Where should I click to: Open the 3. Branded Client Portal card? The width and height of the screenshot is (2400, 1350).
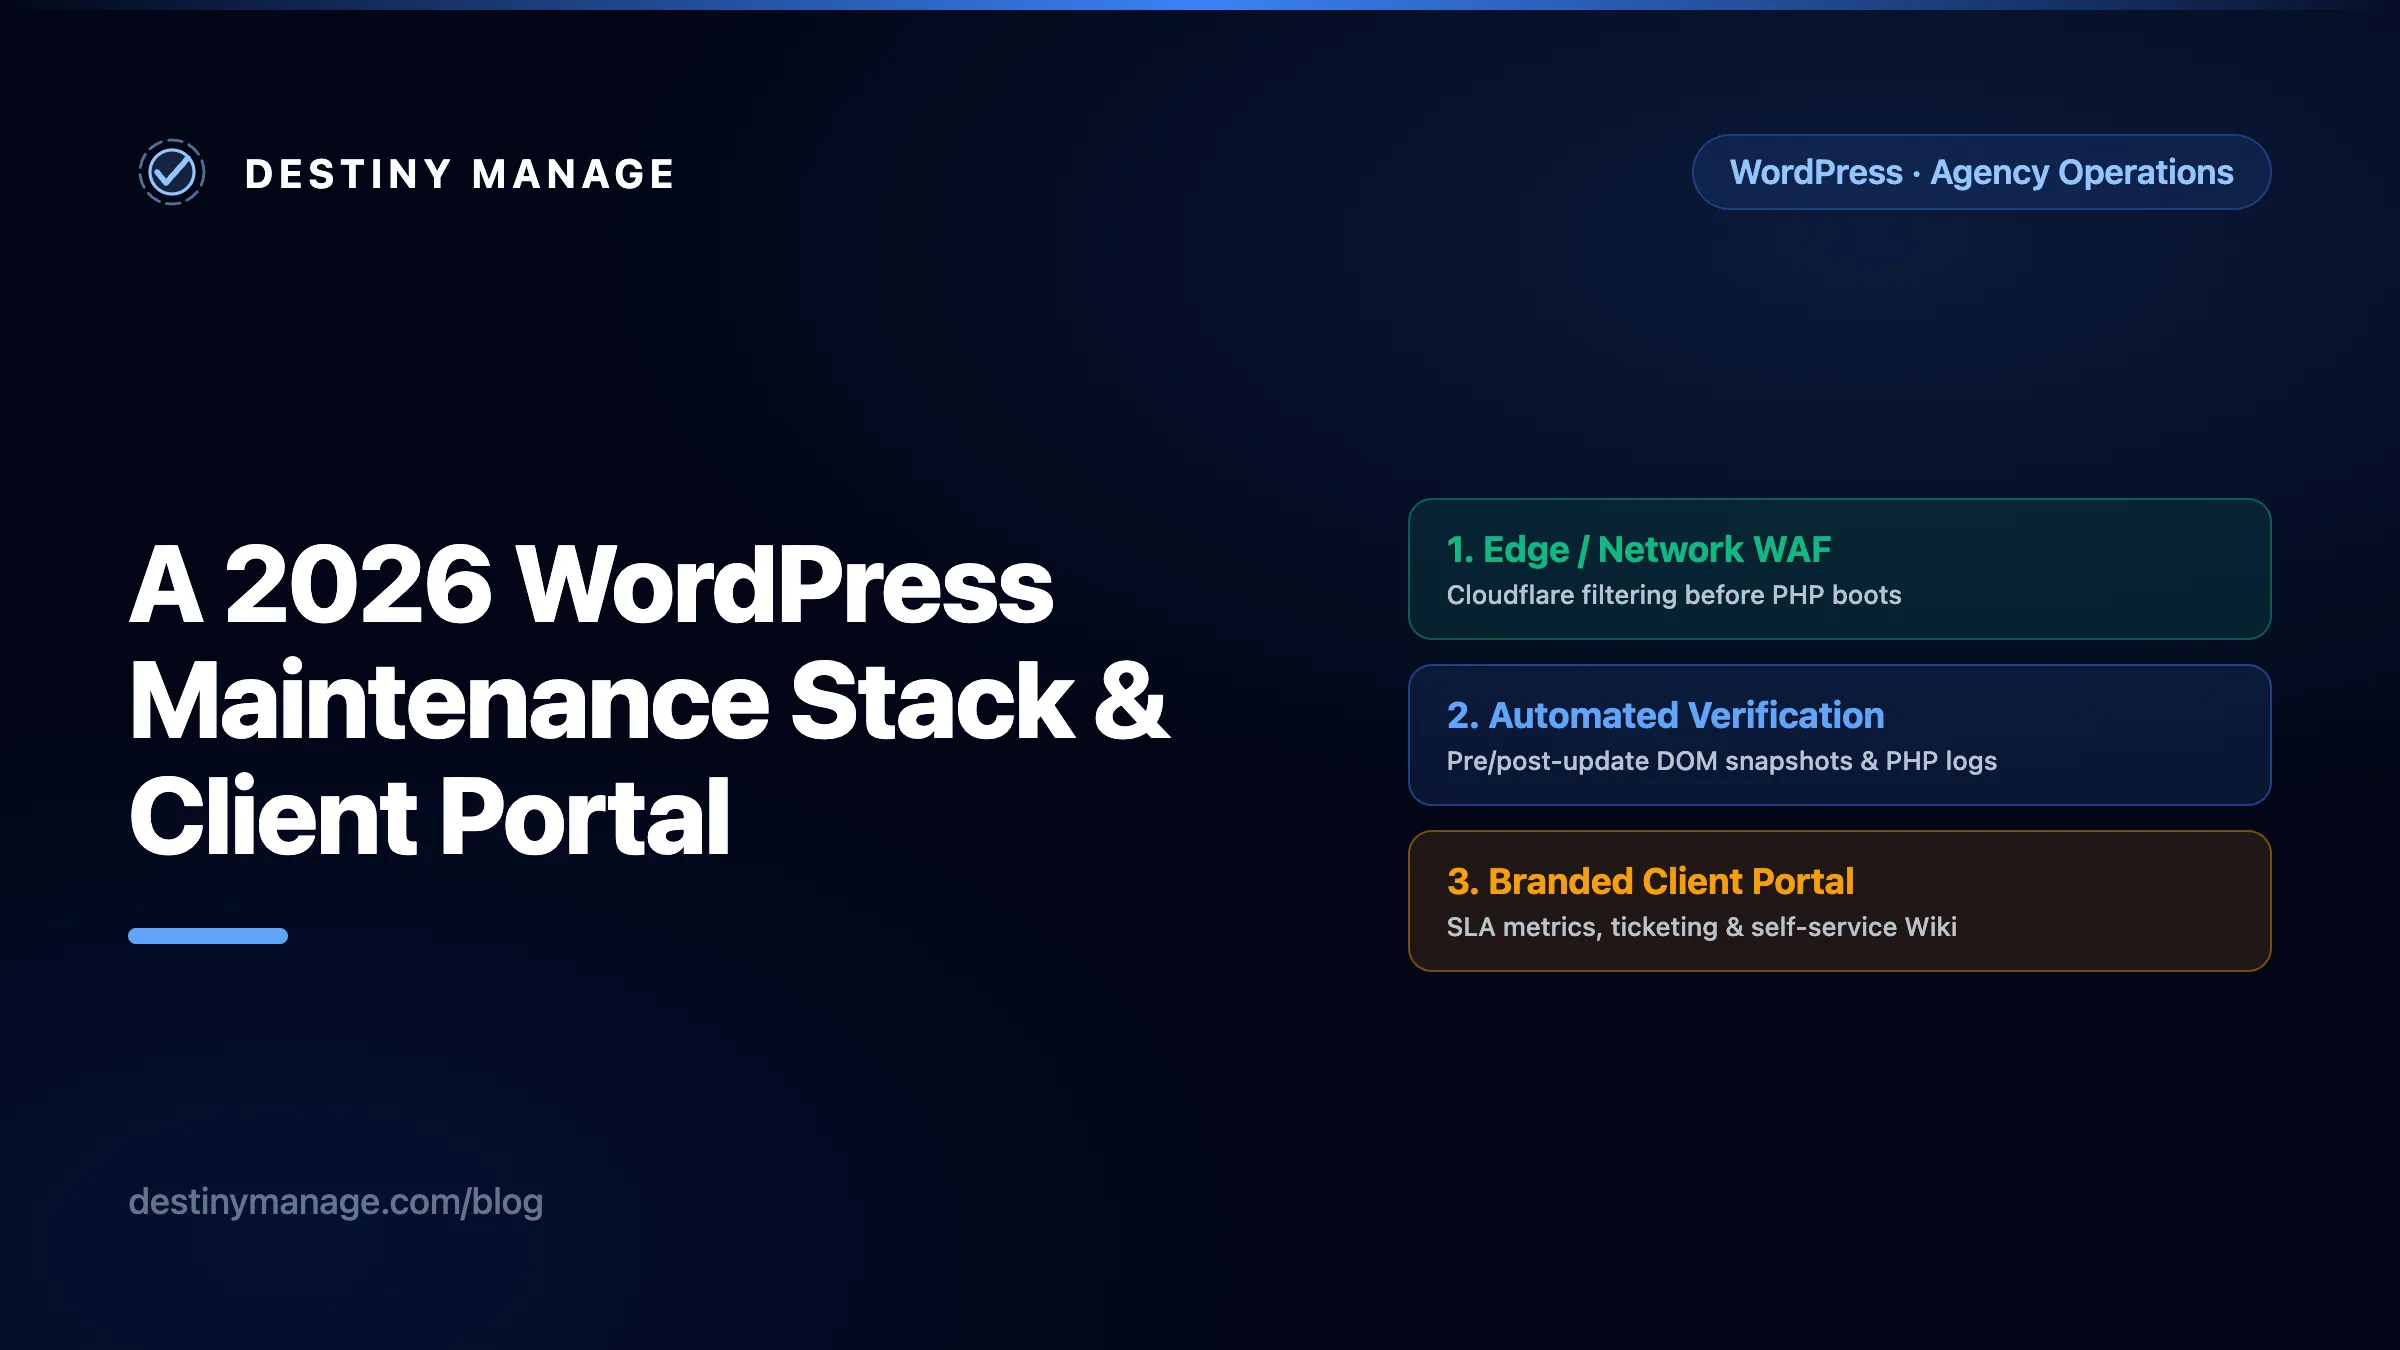(1839, 901)
